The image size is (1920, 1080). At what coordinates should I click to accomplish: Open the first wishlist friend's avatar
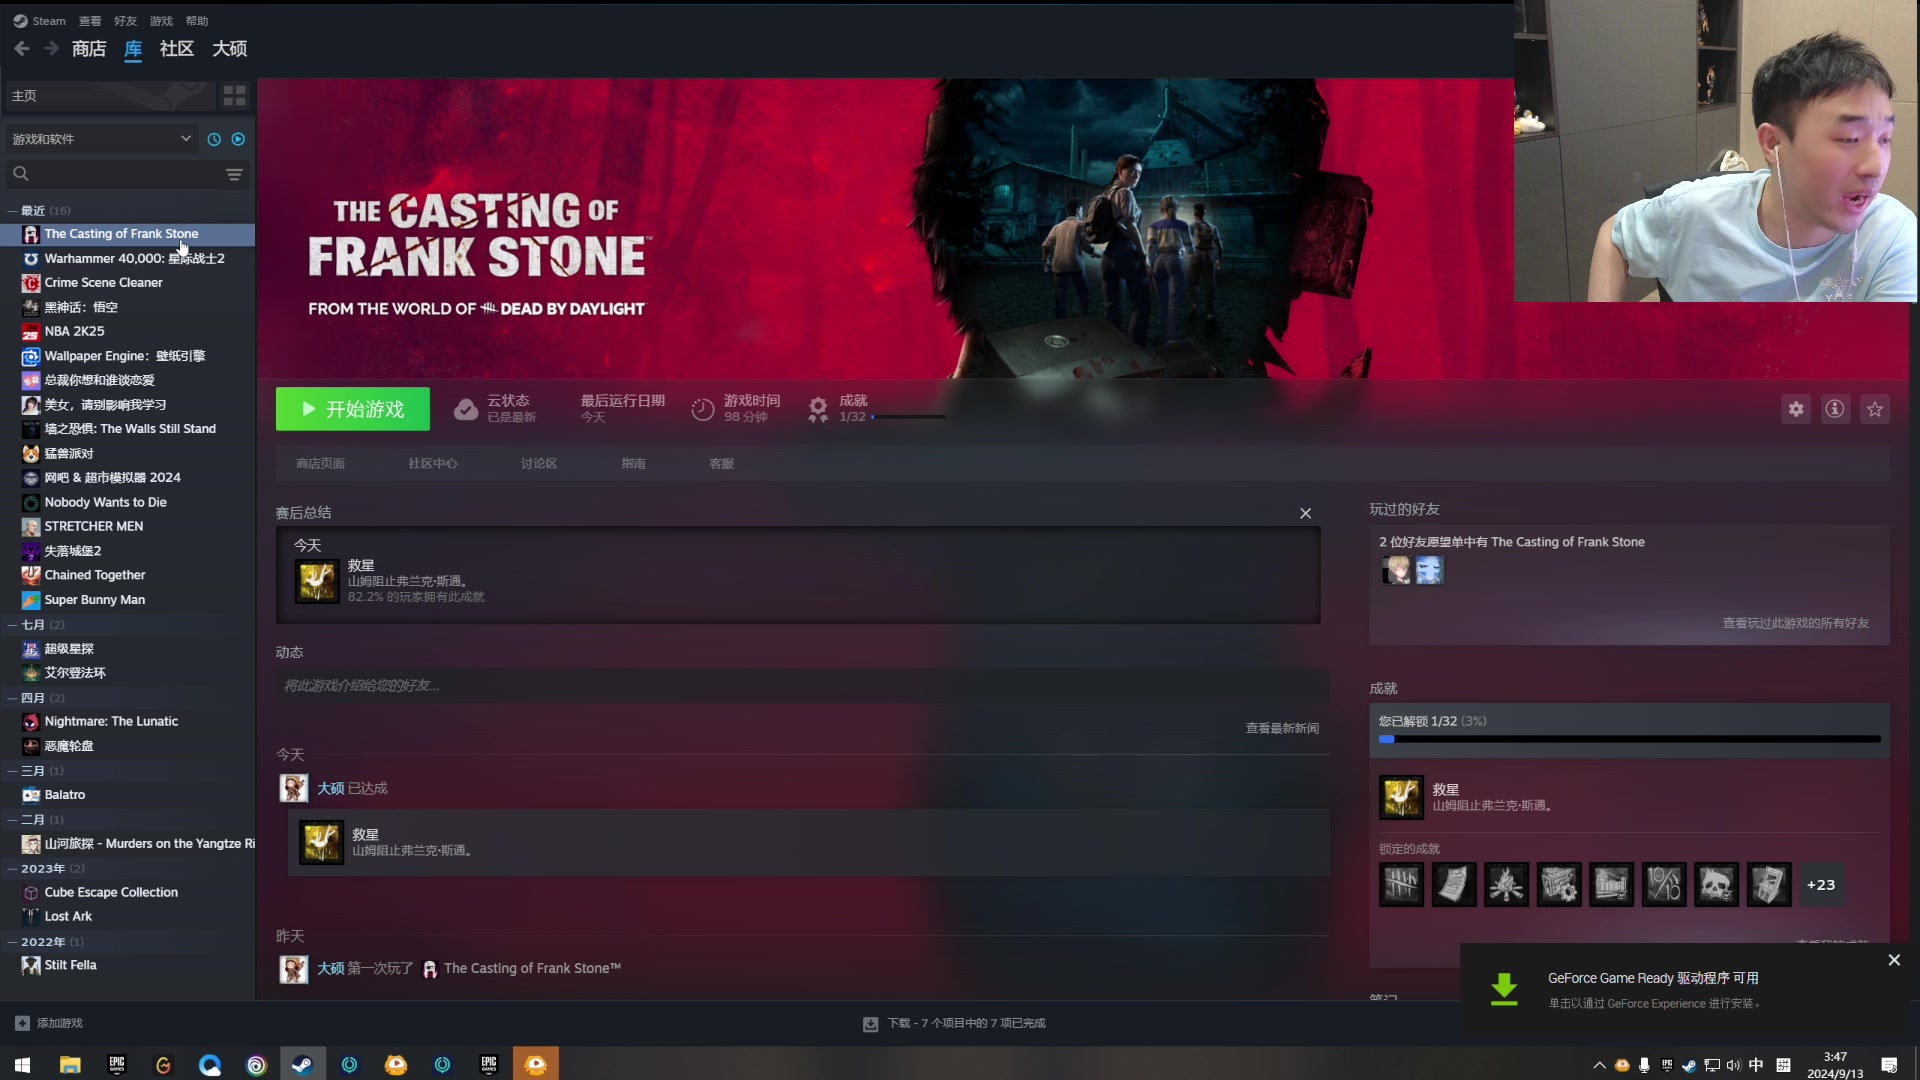click(x=1396, y=570)
